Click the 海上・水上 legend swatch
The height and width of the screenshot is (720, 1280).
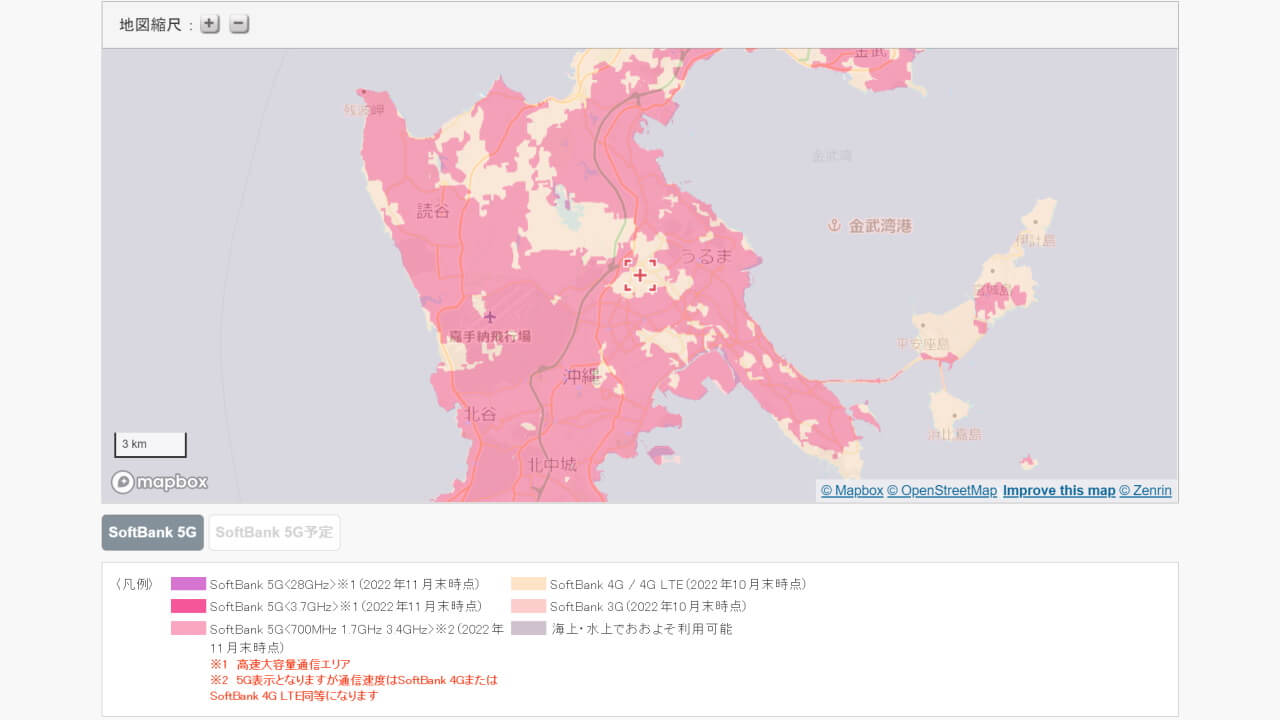(x=527, y=629)
